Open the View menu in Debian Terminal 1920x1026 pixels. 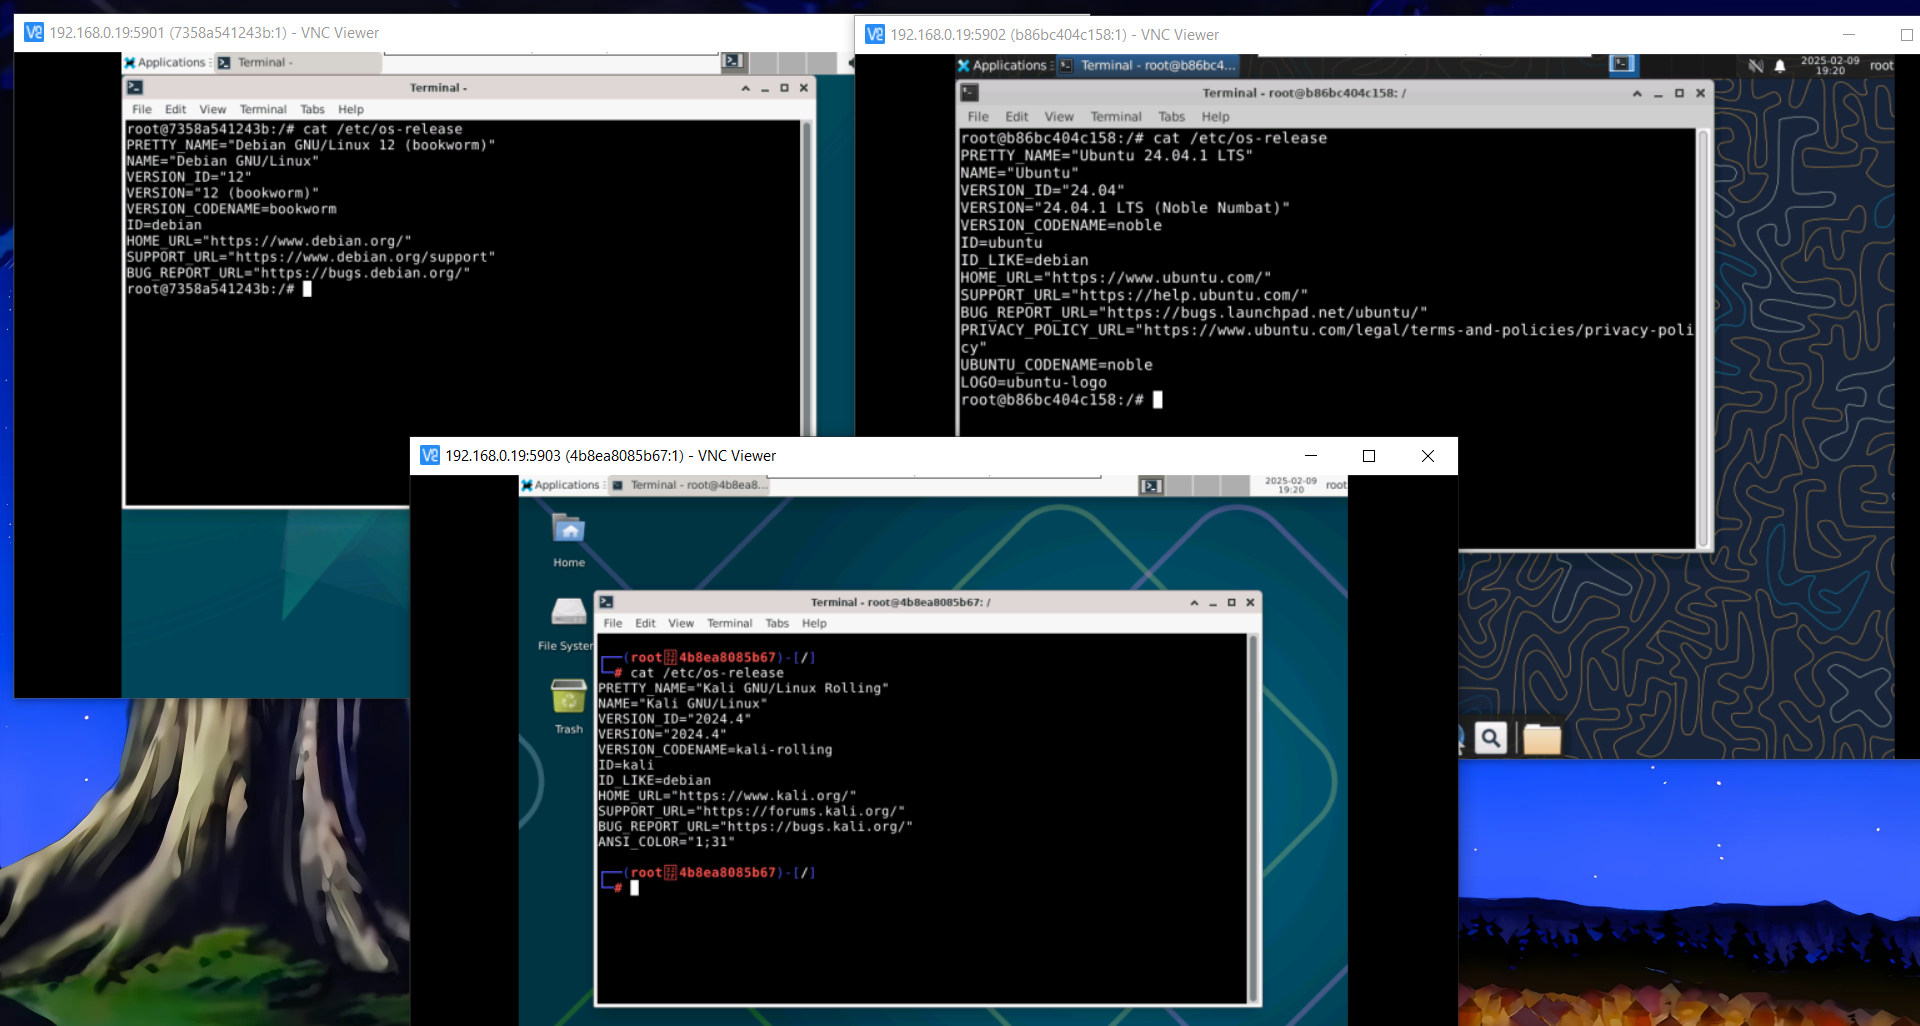tap(212, 109)
